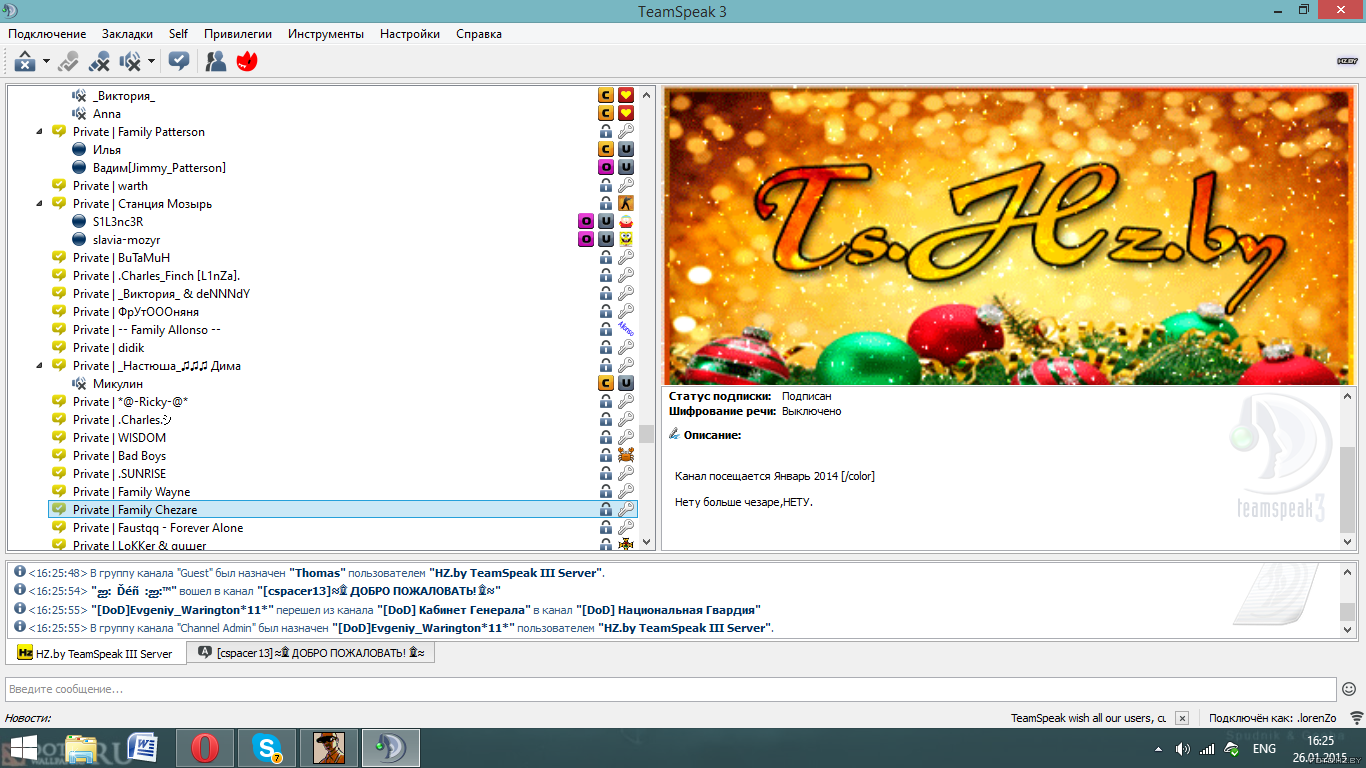Viewport: 1366px width, 768px height.
Task: Select user Микулин
Action: point(118,384)
